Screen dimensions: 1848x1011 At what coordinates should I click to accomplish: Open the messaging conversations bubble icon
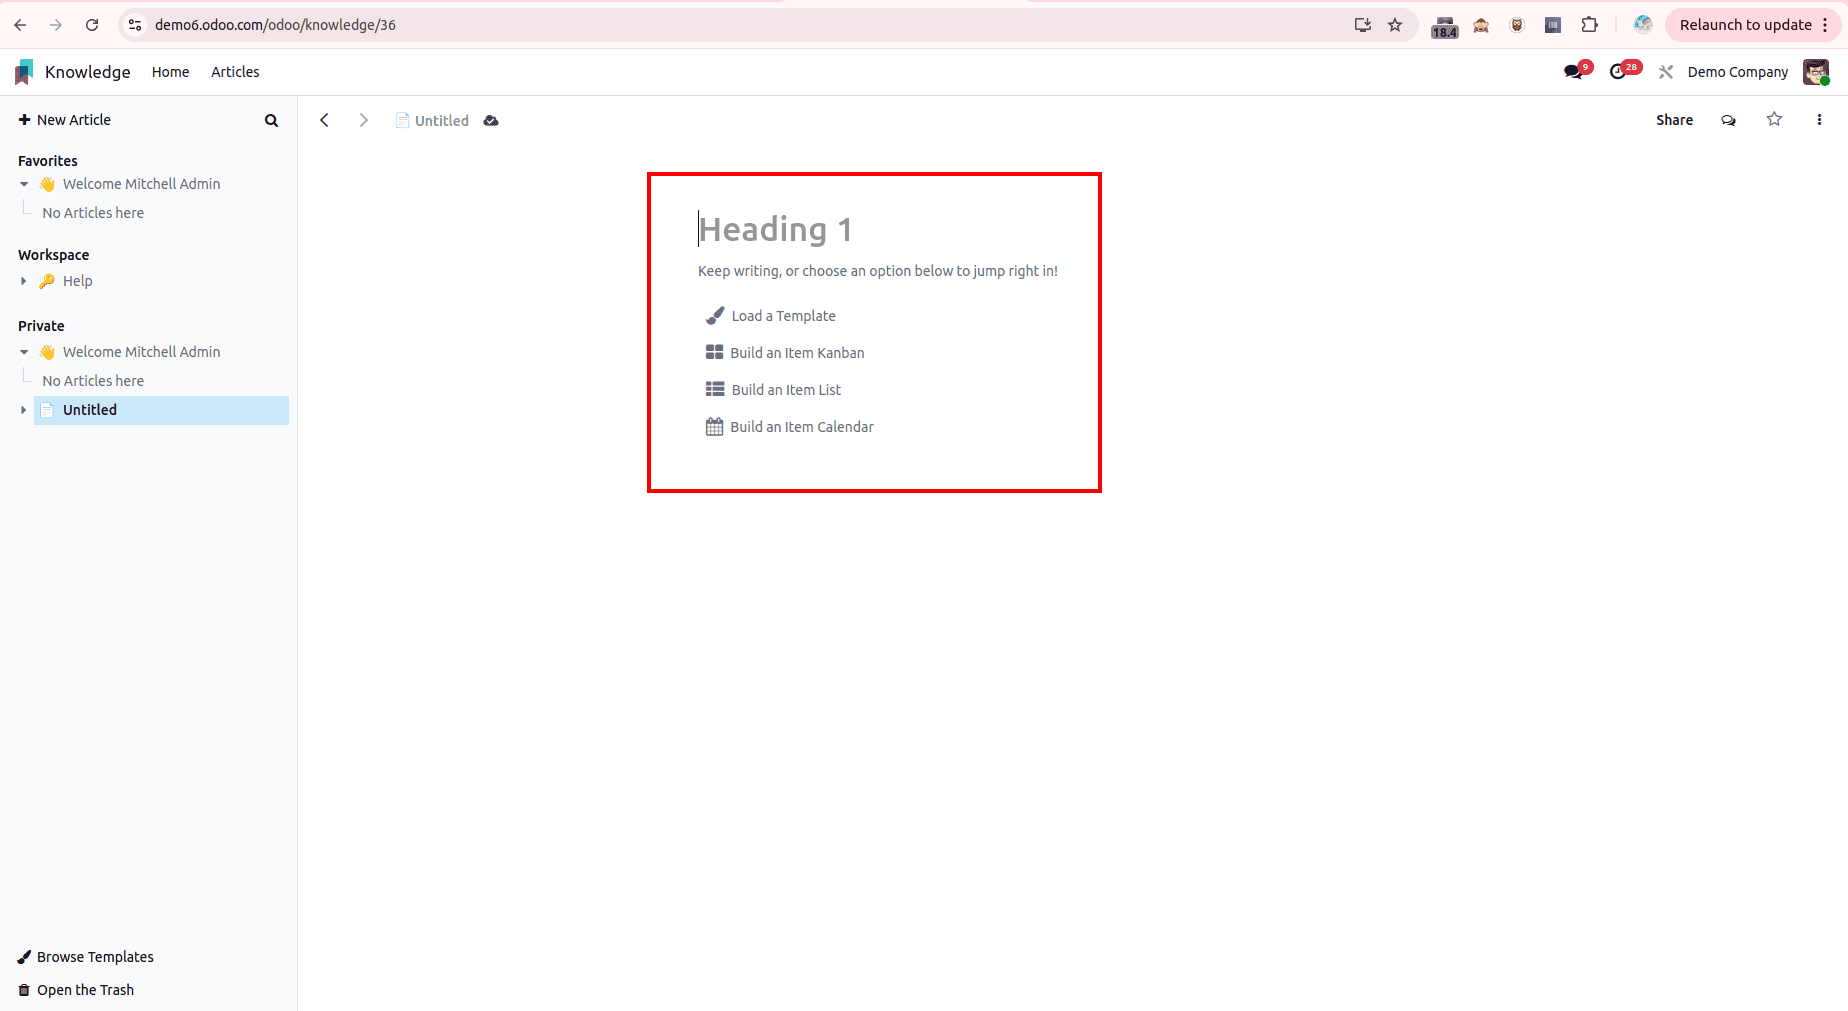[1576, 71]
